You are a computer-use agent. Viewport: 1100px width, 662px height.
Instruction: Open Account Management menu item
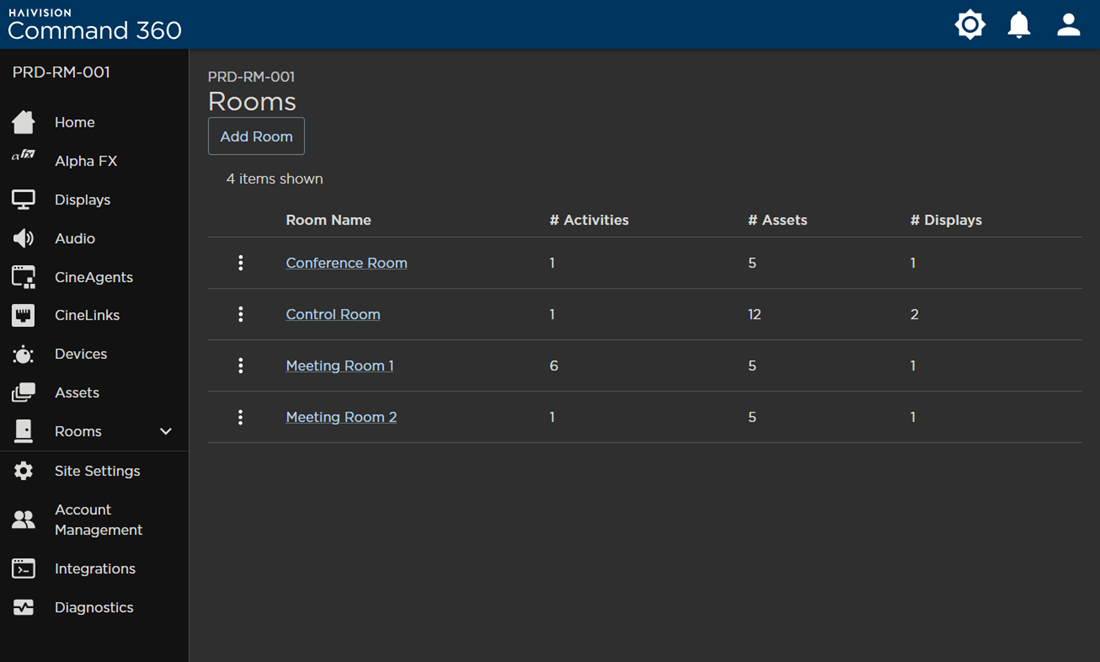coord(98,520)
